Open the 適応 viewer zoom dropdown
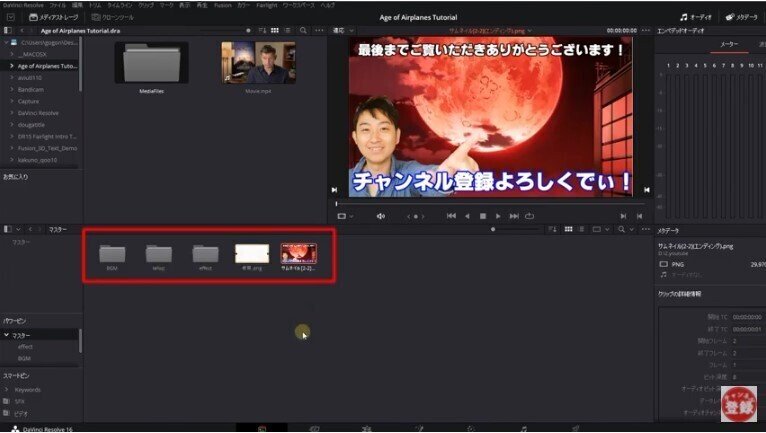 click(343, 30)
